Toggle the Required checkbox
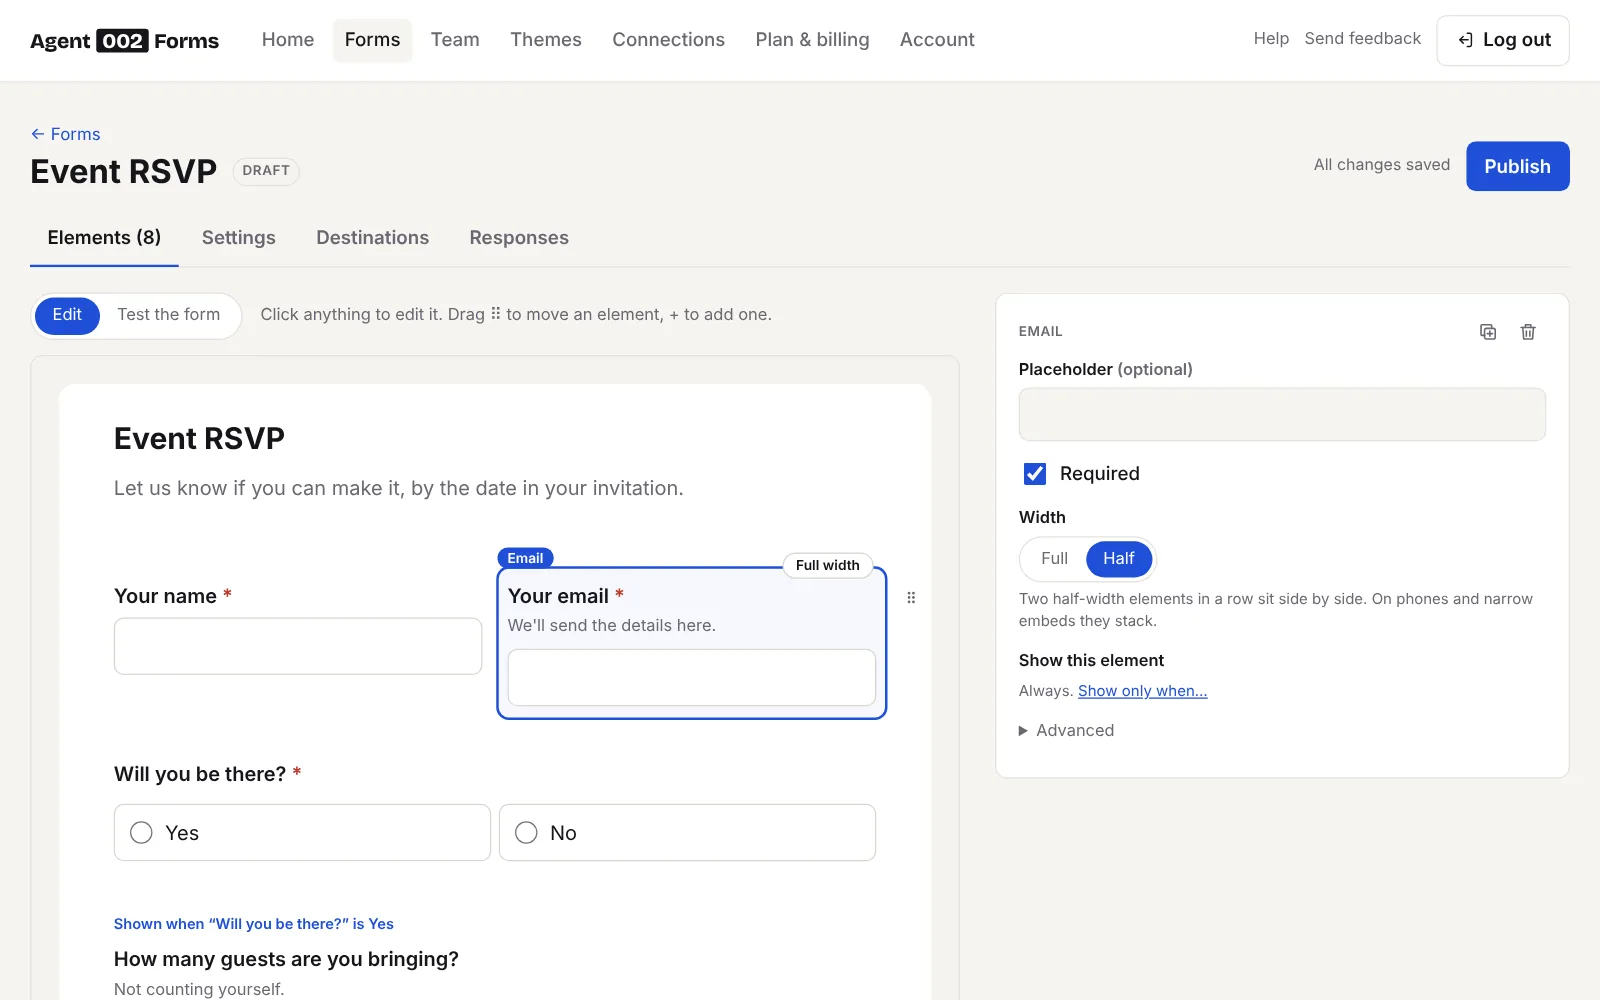The height and width of the screenshot is (1000, 1600). click(x=1035, y=474)
